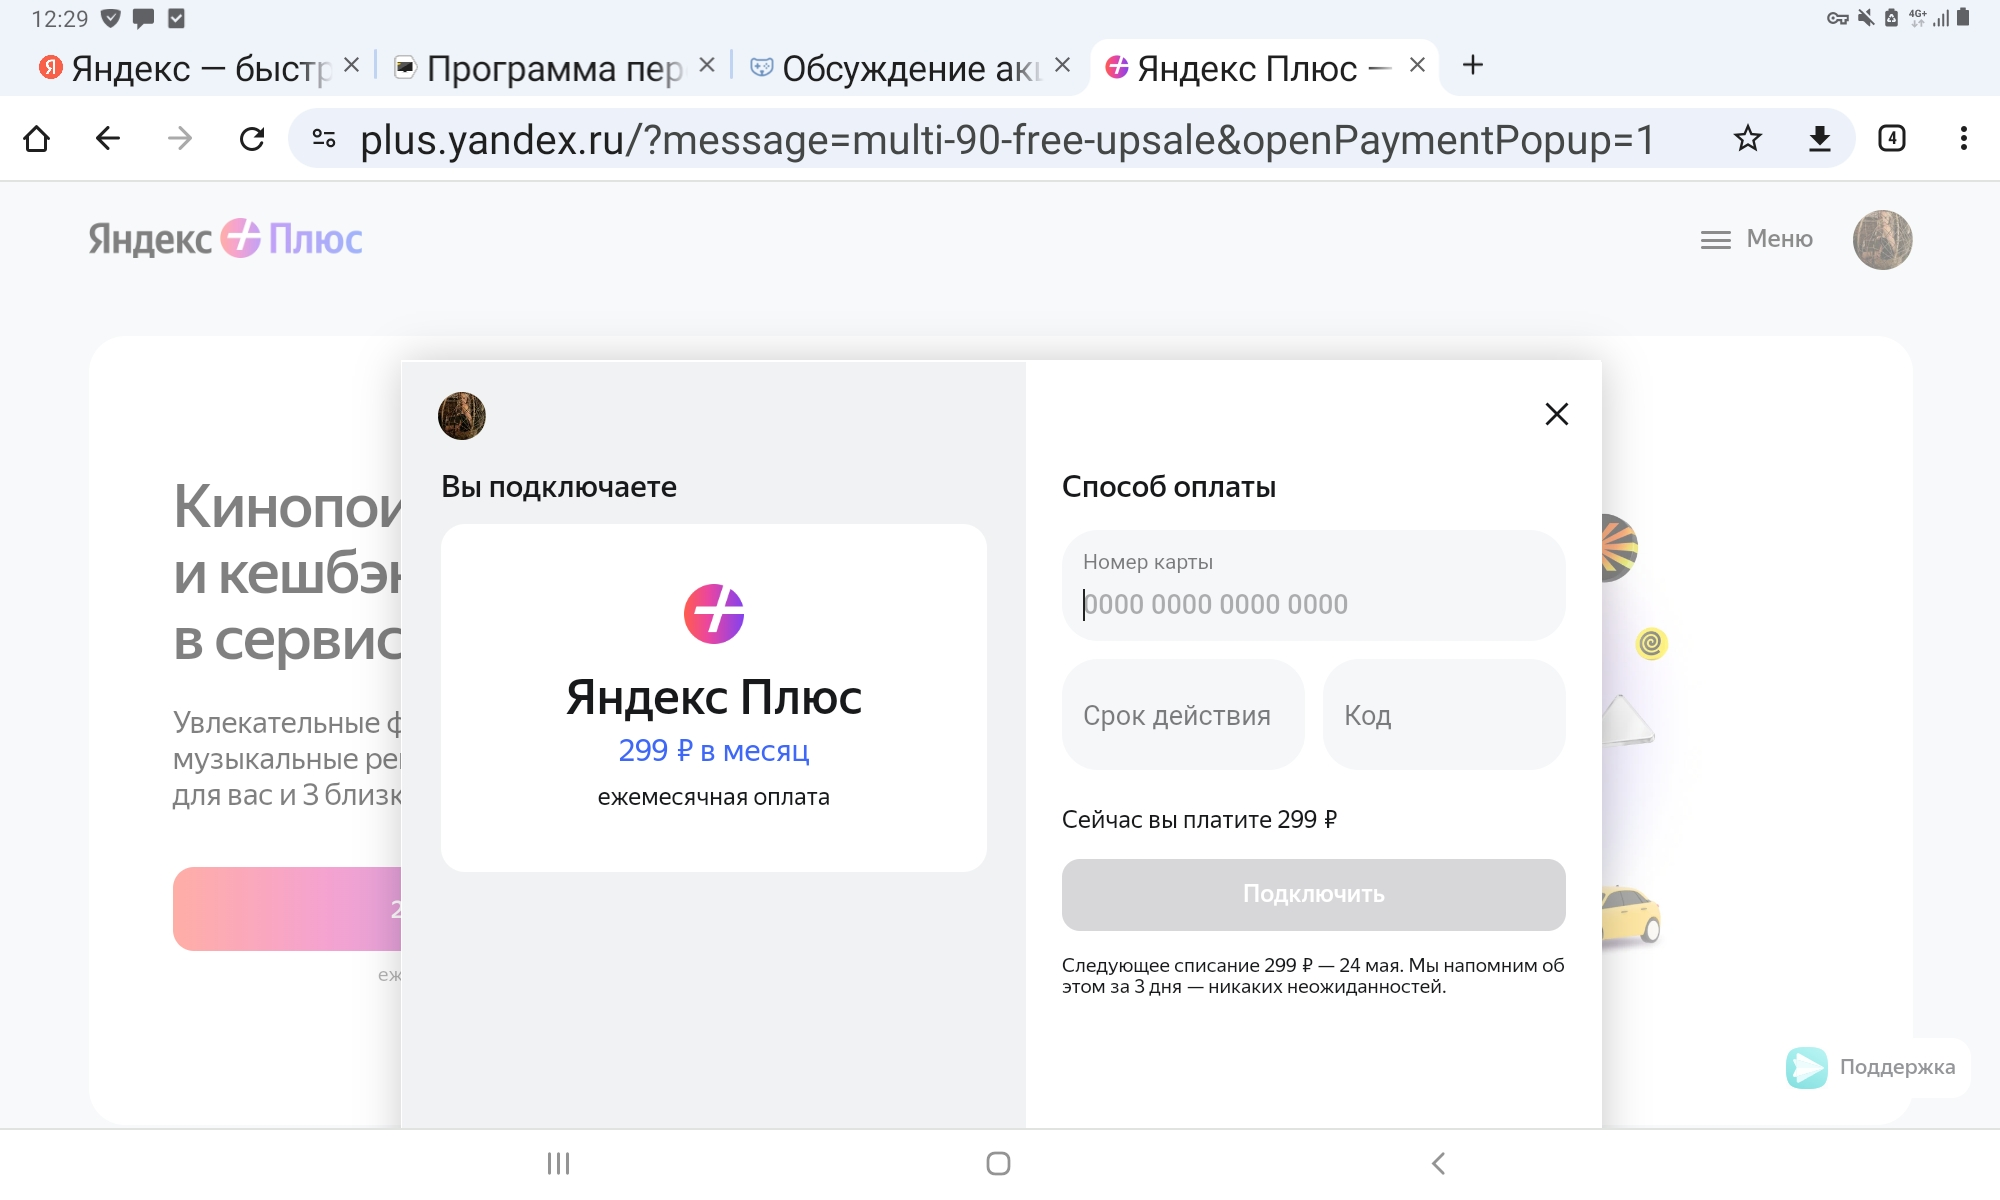Go back with the left arrow
Viewport: 2000px width, 1200px height.
click(108, 138)
